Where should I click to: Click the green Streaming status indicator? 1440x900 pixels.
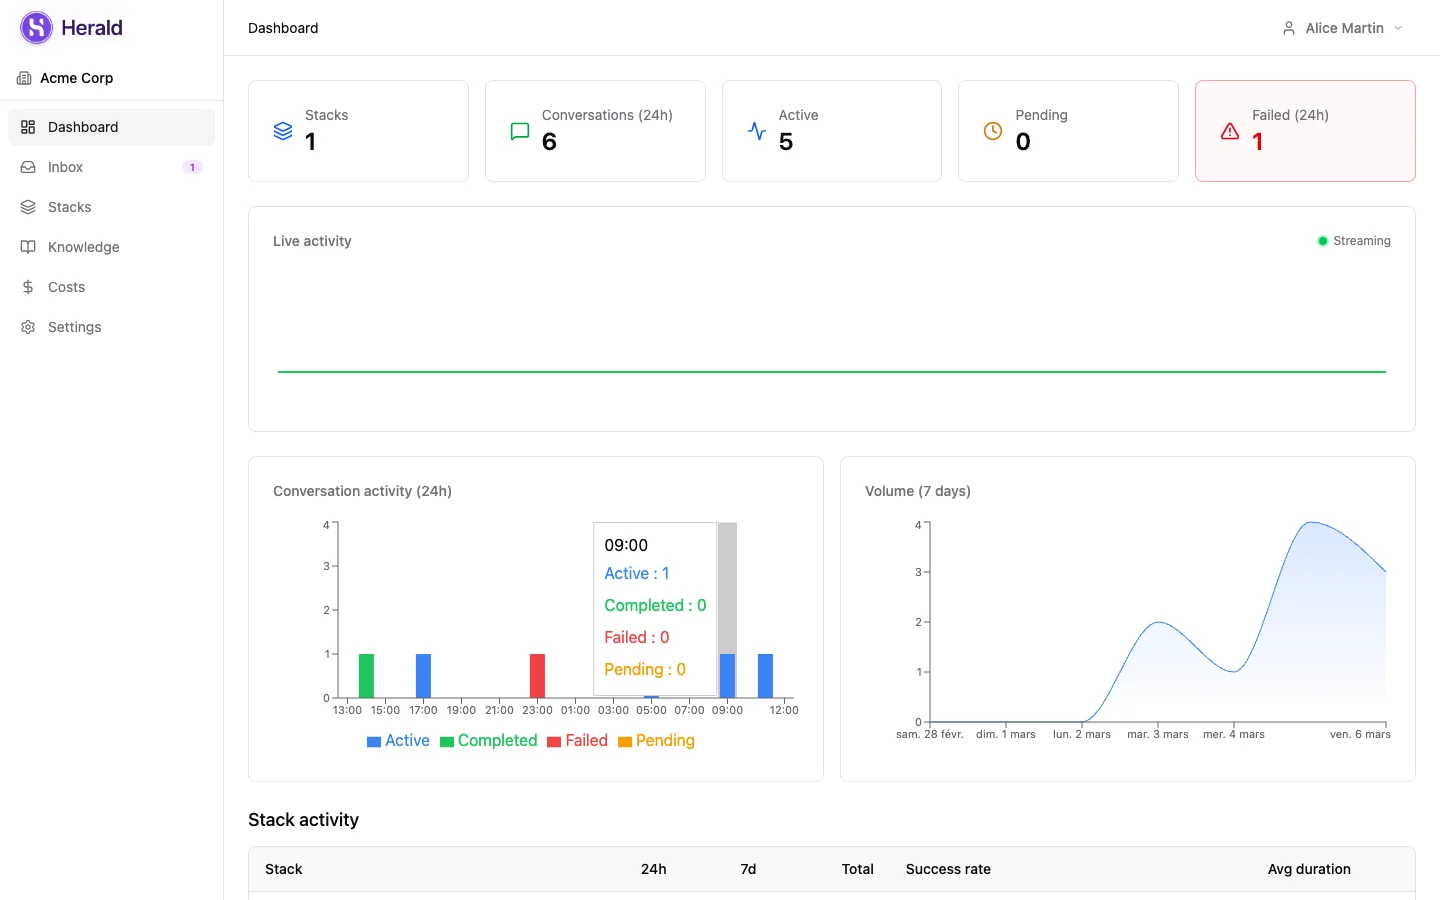1322,240
